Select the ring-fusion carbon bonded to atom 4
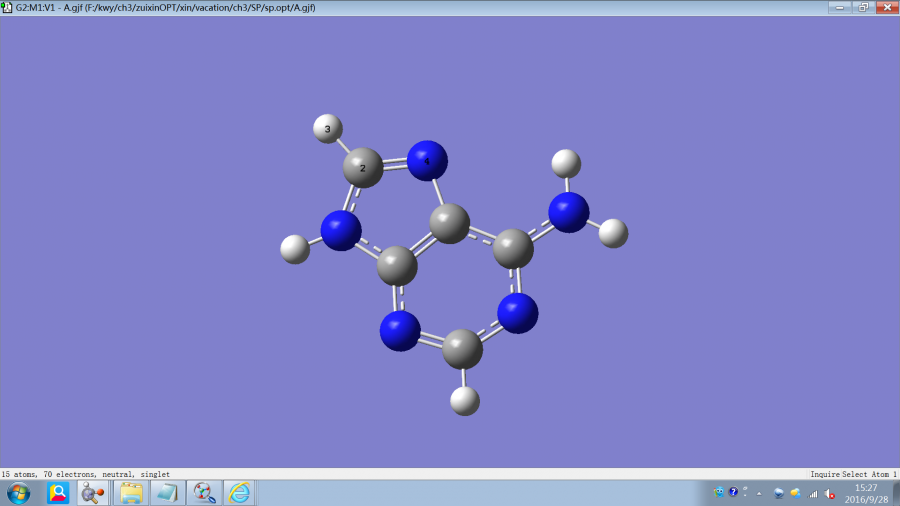Image resolution: width=900 pixels, height=506 pixels. (x=449, y=223)
